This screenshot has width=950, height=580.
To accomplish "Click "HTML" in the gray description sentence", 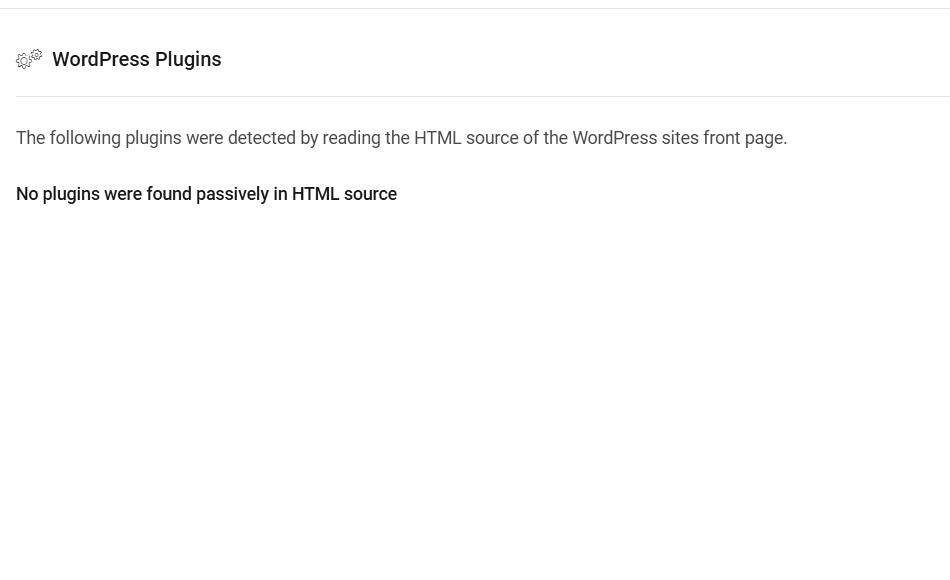I will click(437, 138).
